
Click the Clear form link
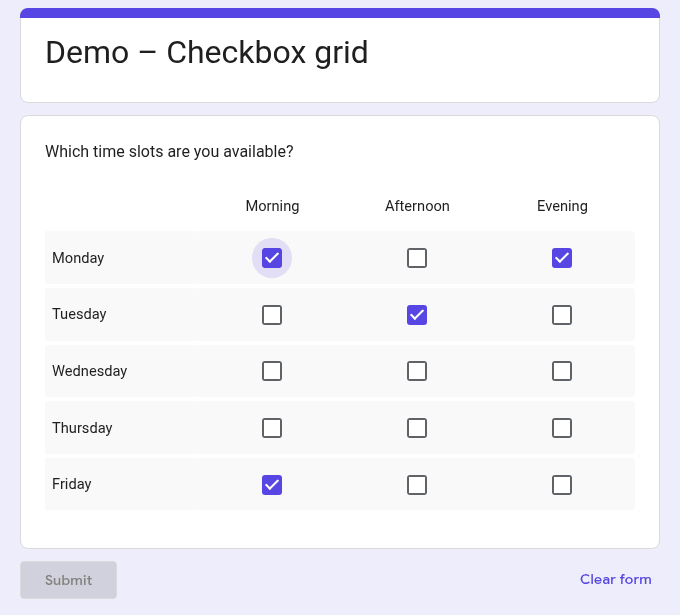pyautogui.click(x=615, y=579)
